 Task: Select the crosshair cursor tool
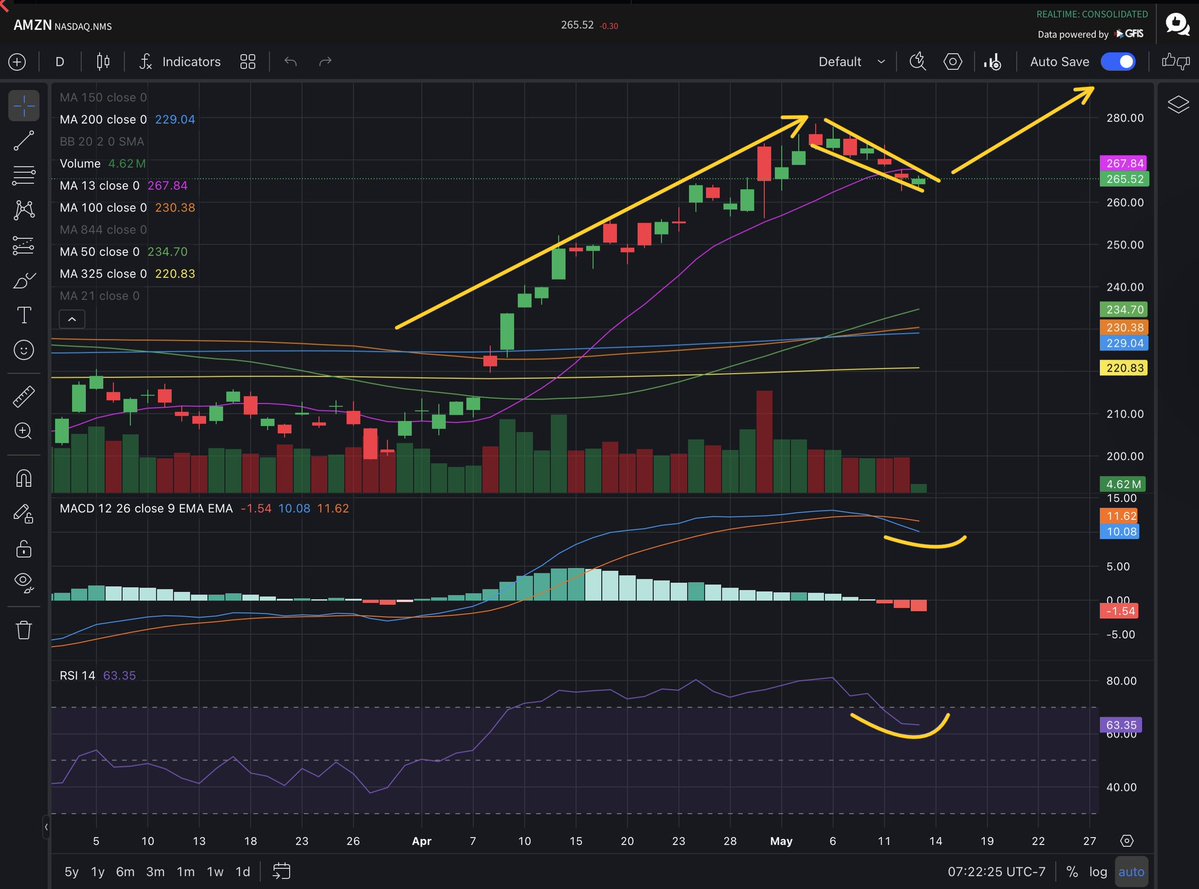24,105
